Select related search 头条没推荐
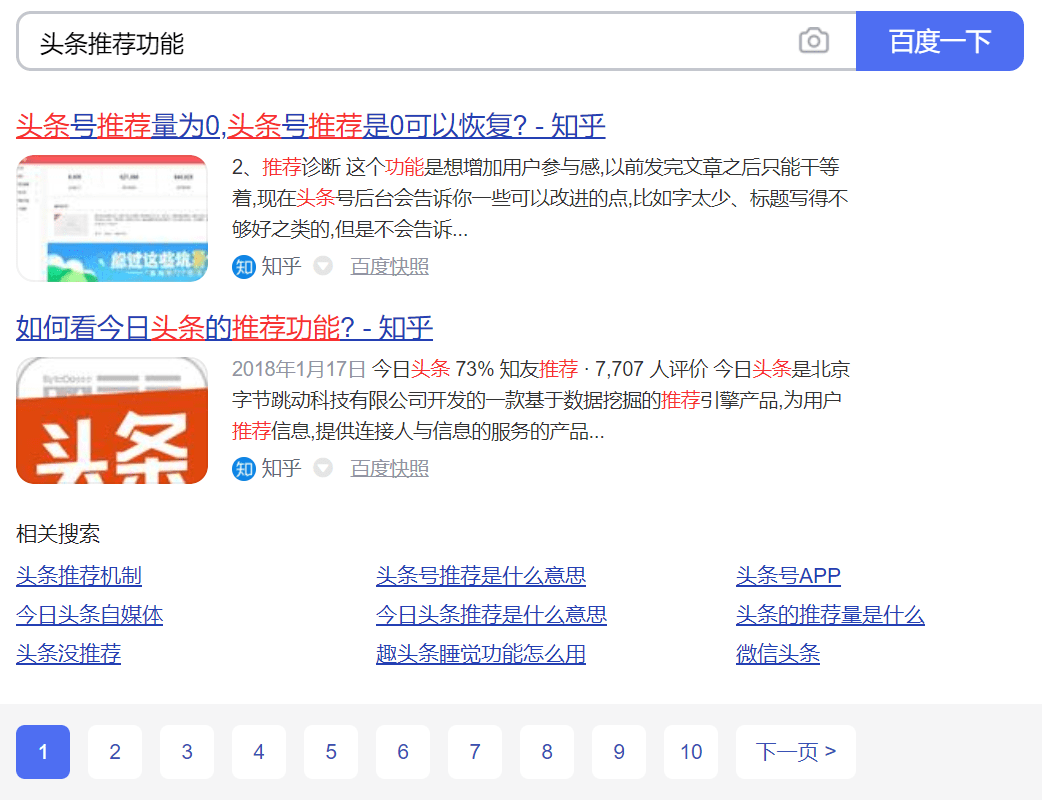The height and width of the screenshot is (800, 1042). (68, 654)
